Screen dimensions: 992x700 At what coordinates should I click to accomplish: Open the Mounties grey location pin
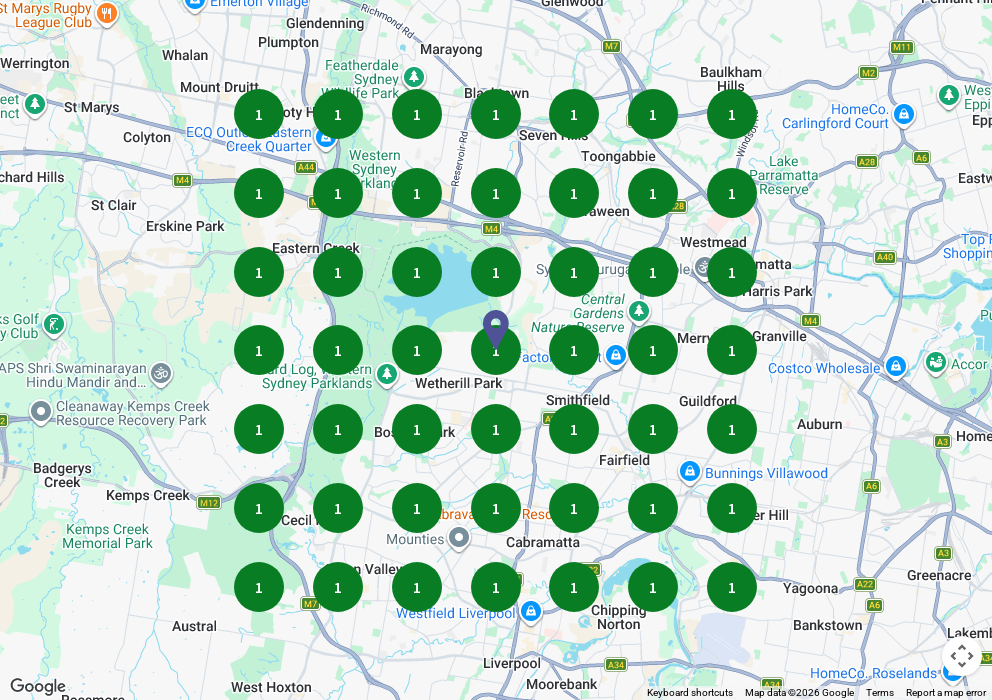coord(459,539)
